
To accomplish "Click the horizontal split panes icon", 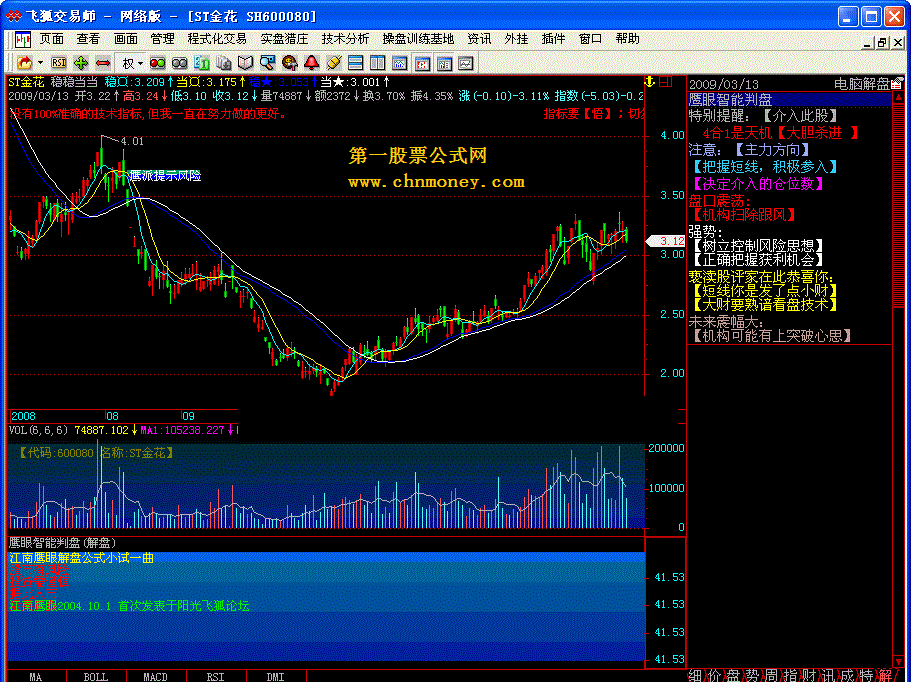I will [355, 63].
